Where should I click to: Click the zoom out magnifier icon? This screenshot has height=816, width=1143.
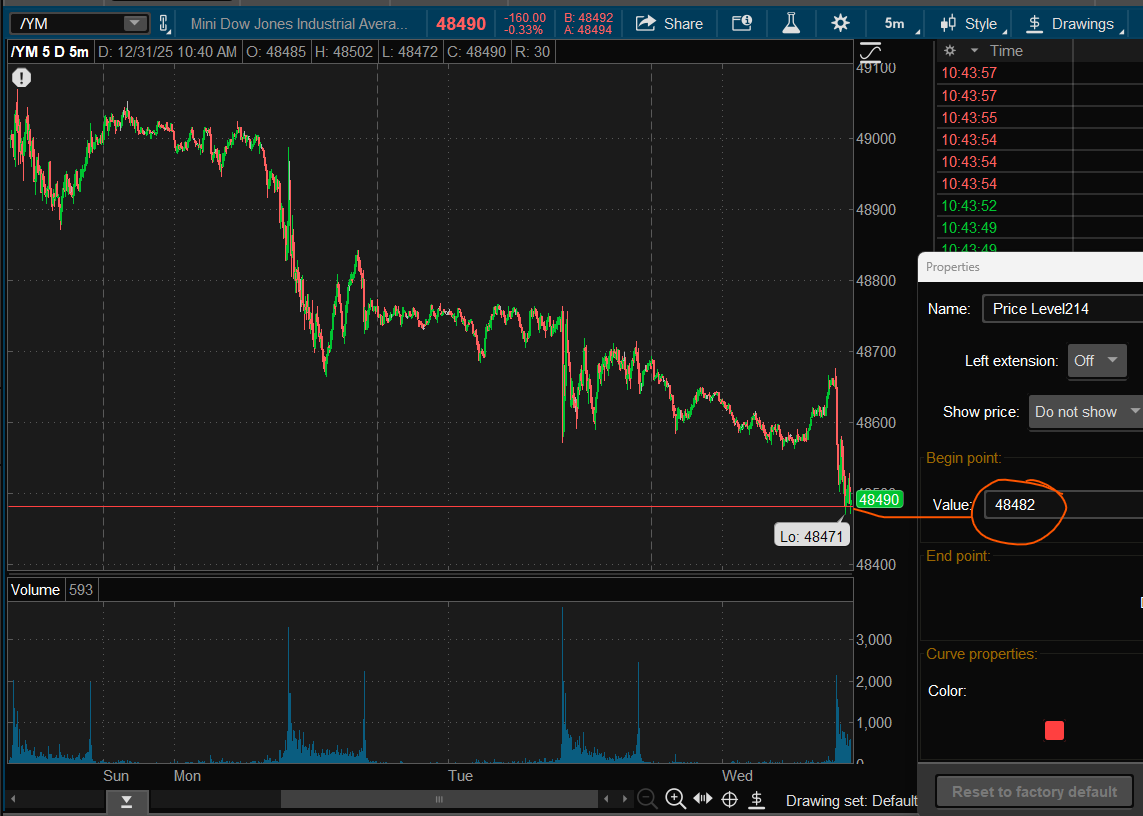(x=647, y=799)
